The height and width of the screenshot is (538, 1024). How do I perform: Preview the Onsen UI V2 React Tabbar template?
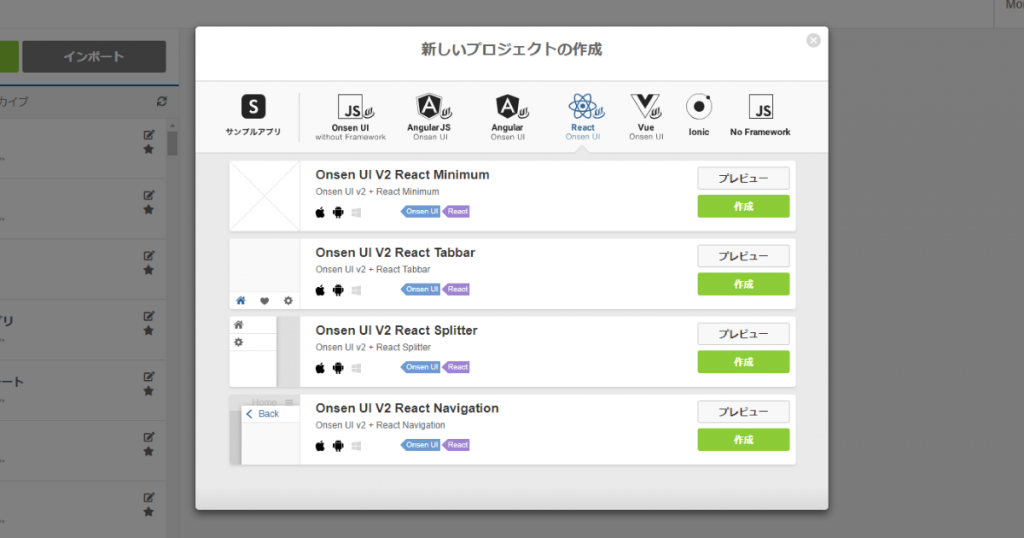point(743,256)
